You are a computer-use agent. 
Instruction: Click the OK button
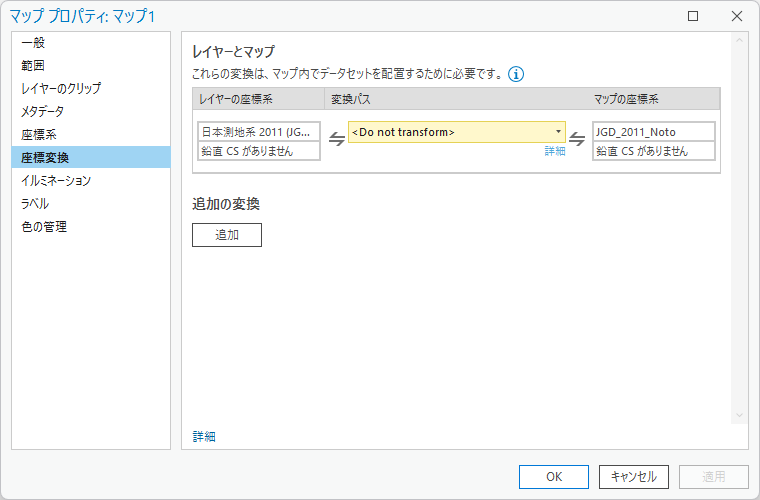click(554, 477)
